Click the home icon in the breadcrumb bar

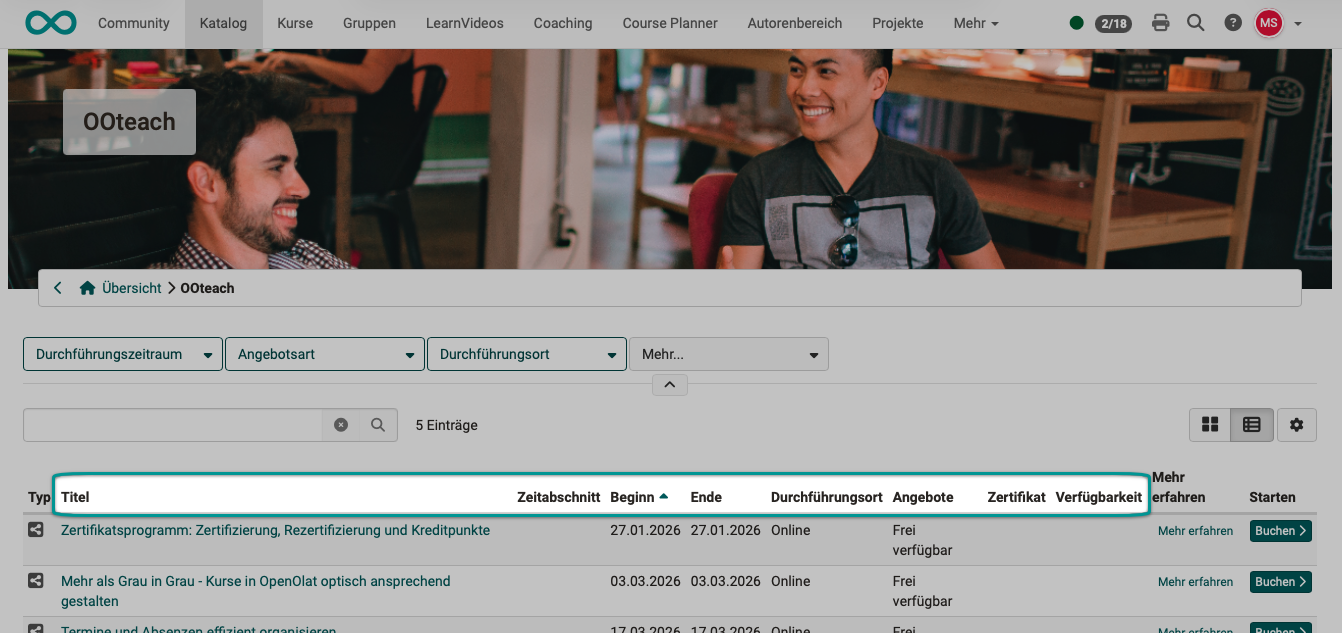[88, 287]
